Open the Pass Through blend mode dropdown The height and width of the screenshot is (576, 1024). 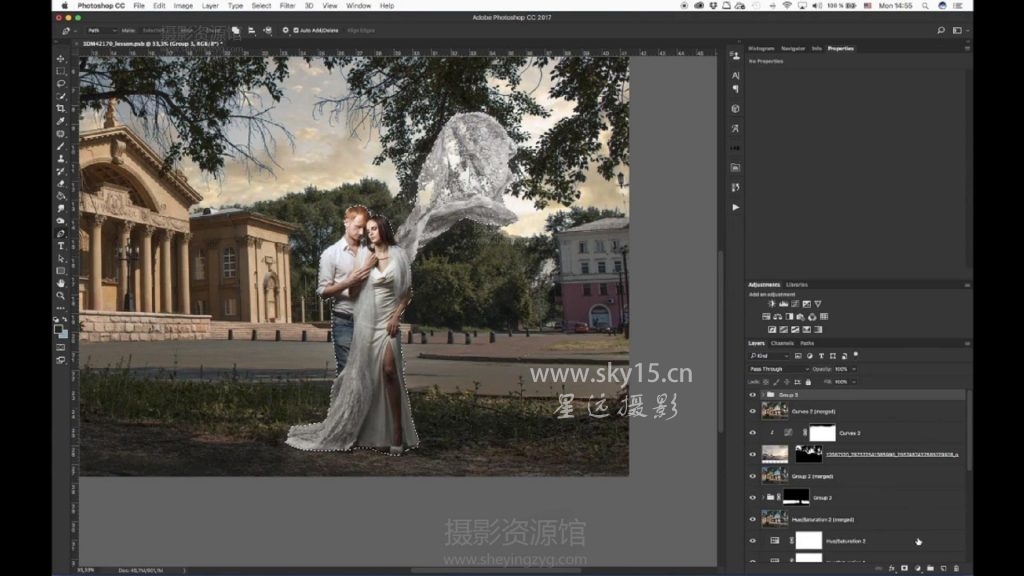[x=778, y=369]
